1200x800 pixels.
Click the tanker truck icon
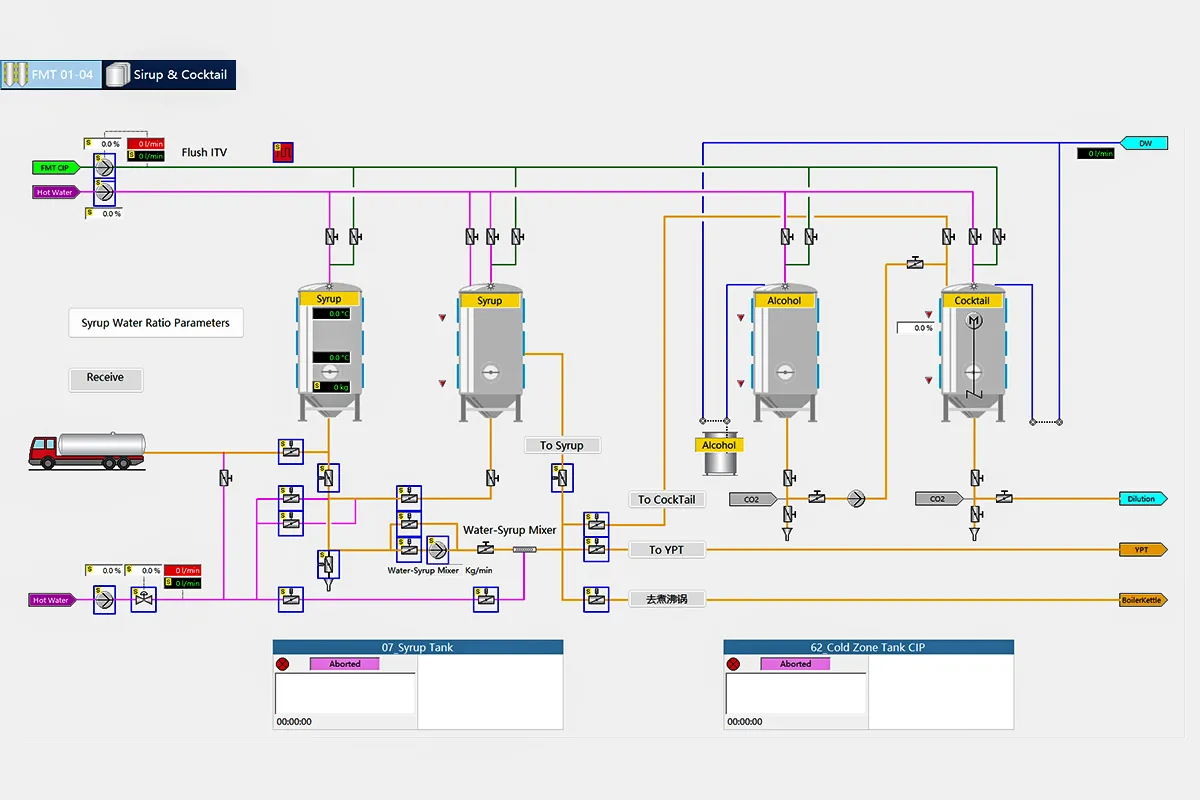click(x=87, y=450)
